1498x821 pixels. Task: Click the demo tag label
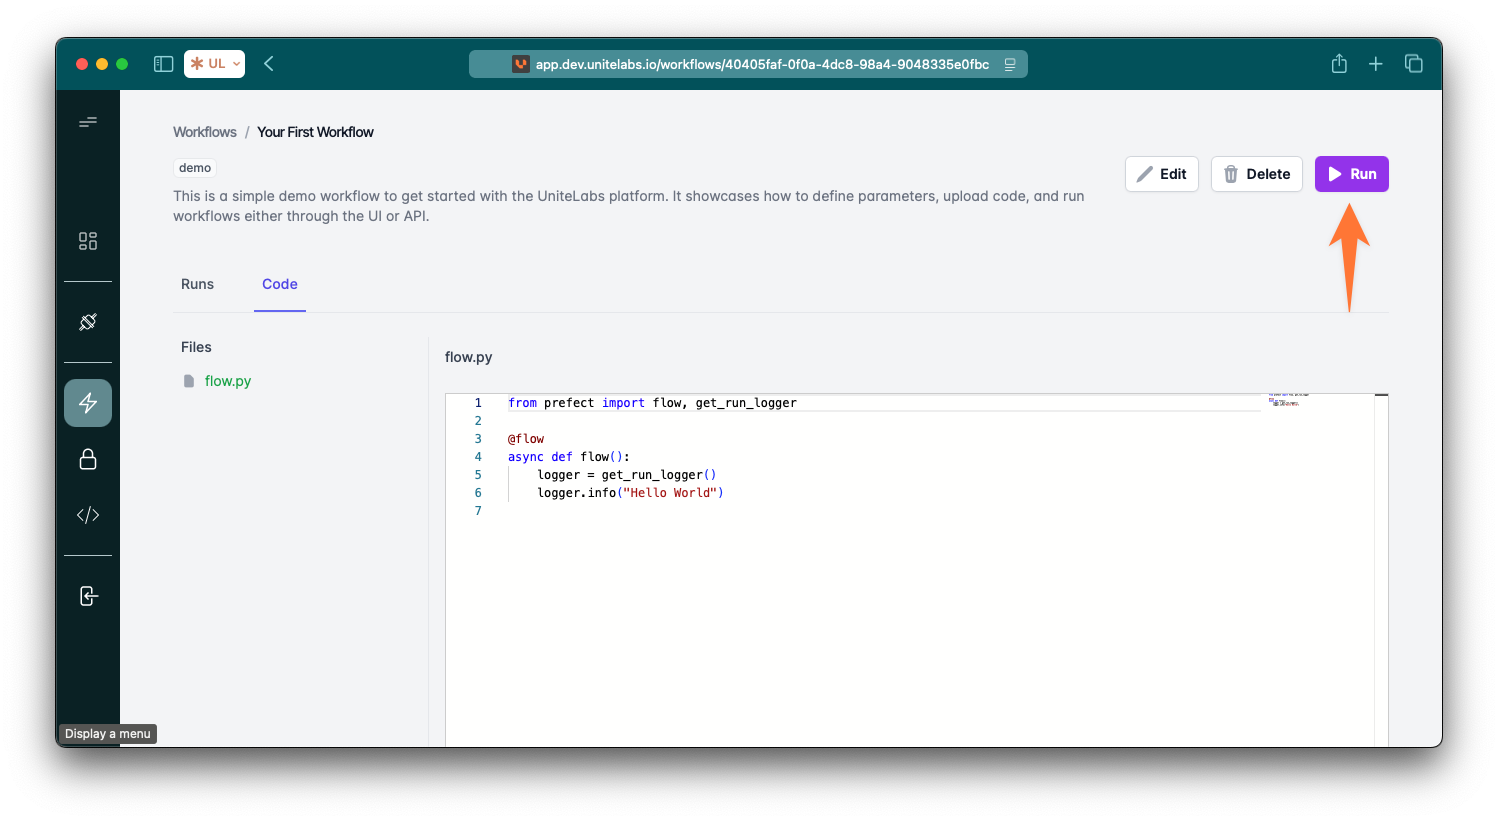point(195,168)
